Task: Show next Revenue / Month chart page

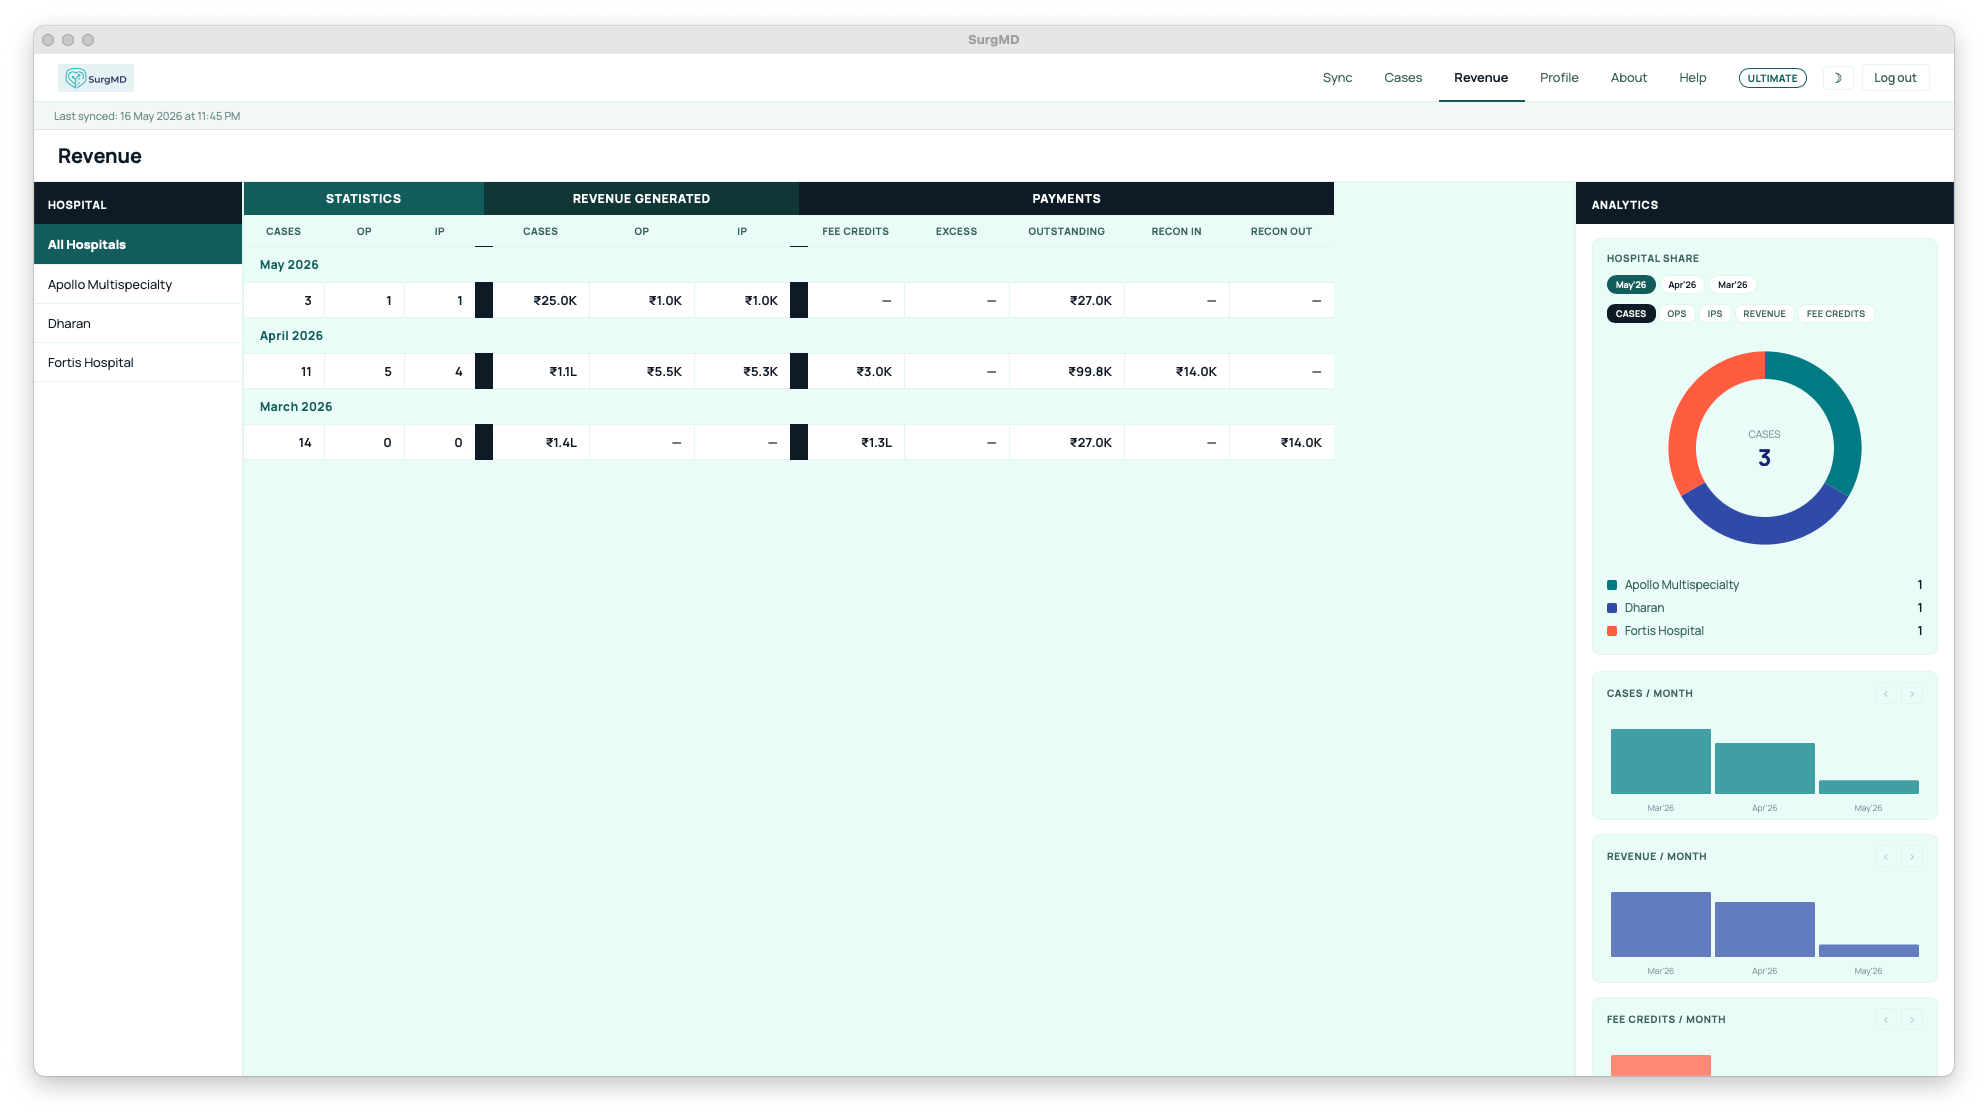Action: [1912, 857]
